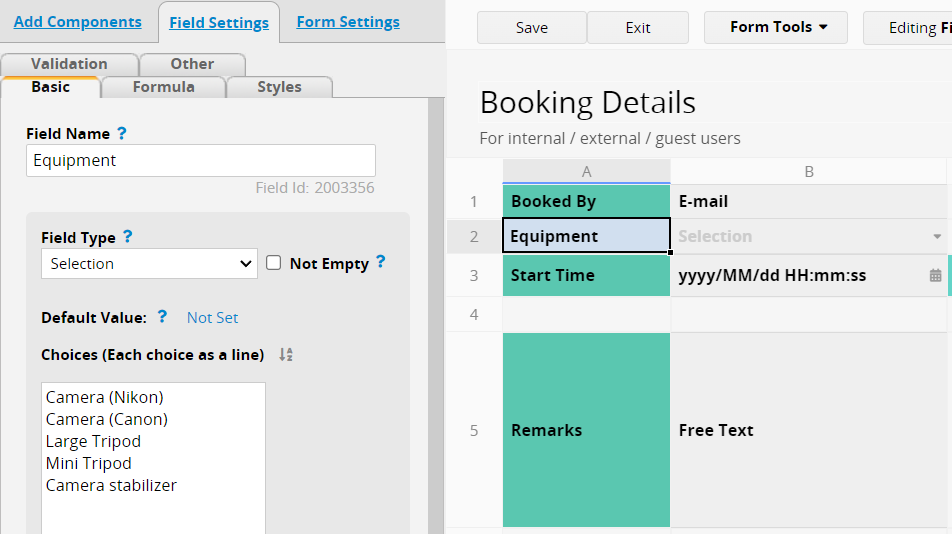Go to Add Components tab
952x534 pixels.
78,22
